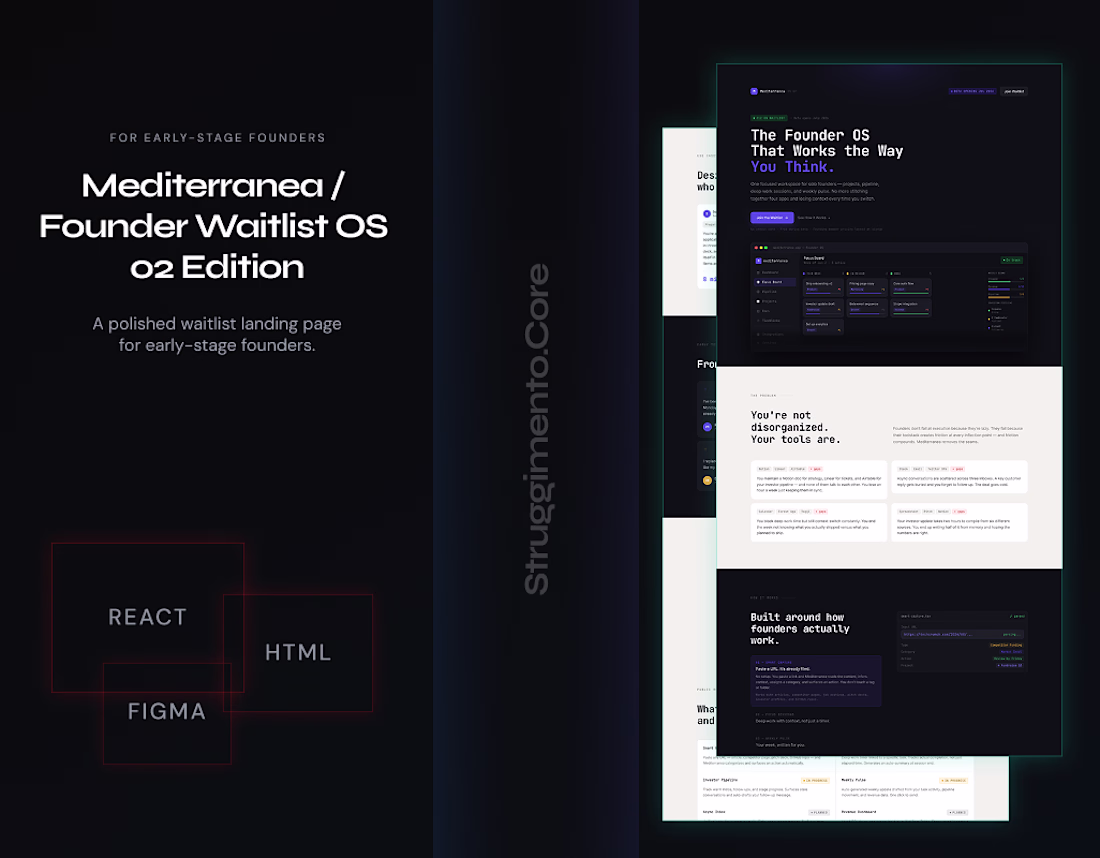Image resolution: width=1100 pixels, height=858 pixels.
Task: Click 'Revenue Dashboard' row in background page
Action: tap(904, 812)
